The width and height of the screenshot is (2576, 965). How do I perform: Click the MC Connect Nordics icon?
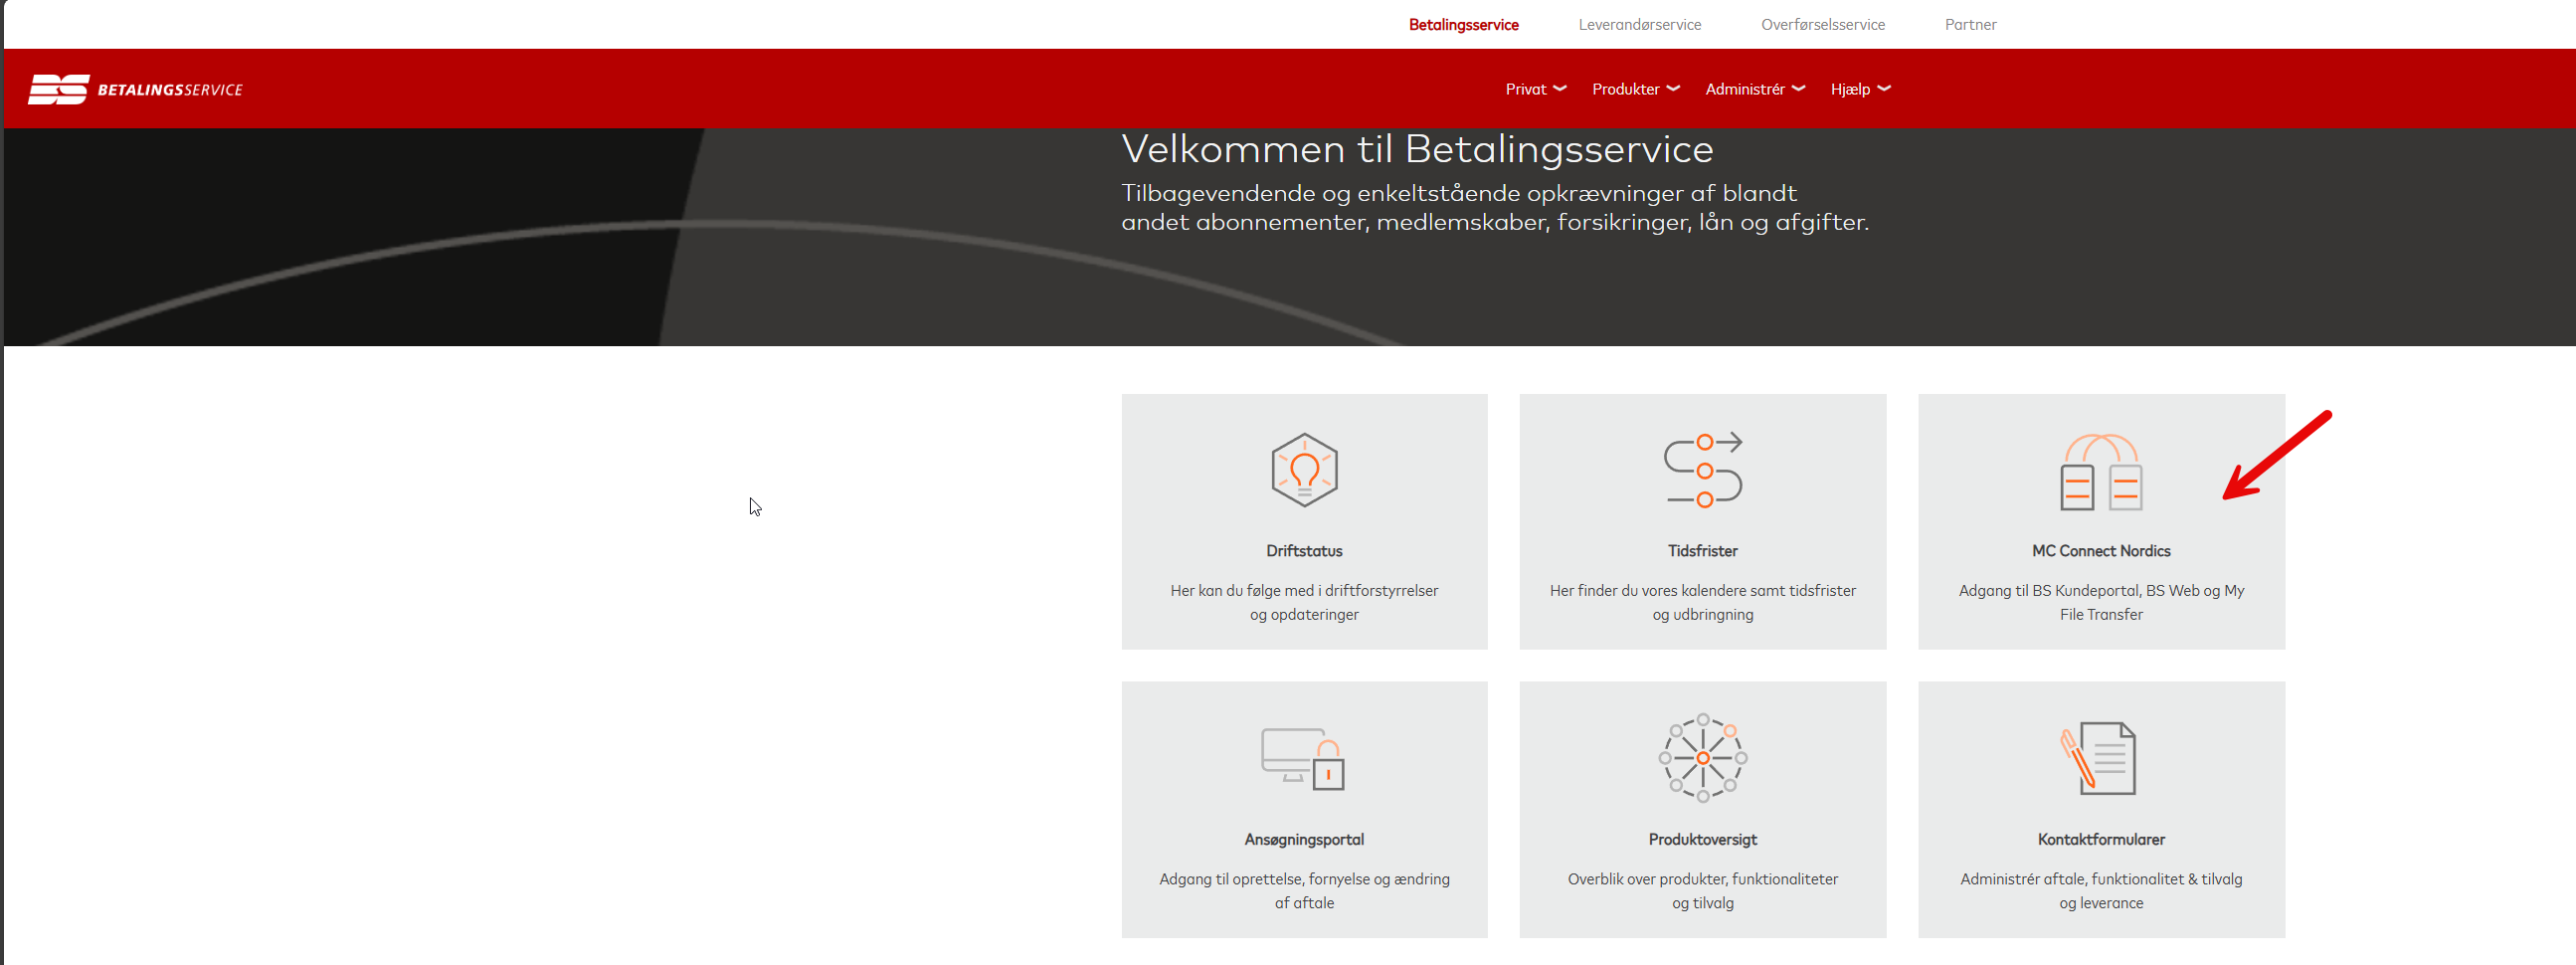point(2100,472)
